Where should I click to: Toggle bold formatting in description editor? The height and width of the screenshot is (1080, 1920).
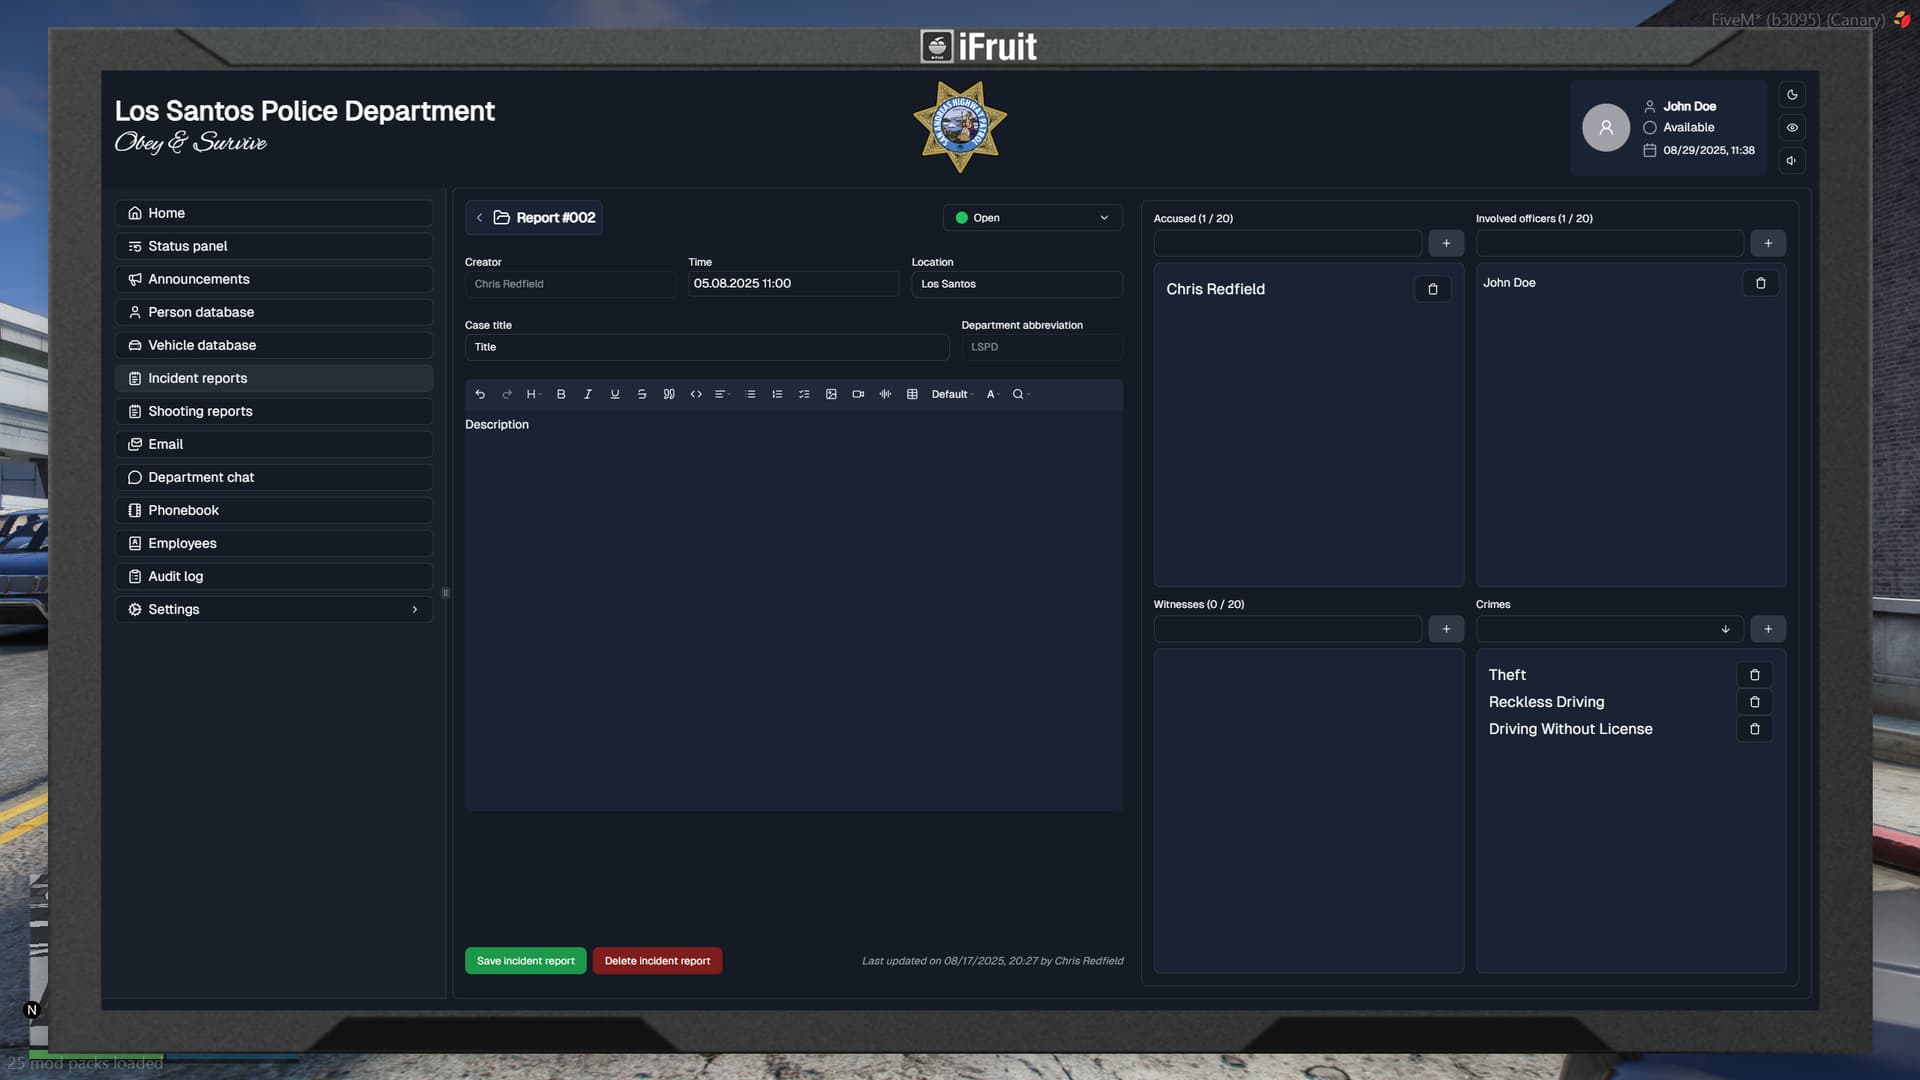point(561,394)
